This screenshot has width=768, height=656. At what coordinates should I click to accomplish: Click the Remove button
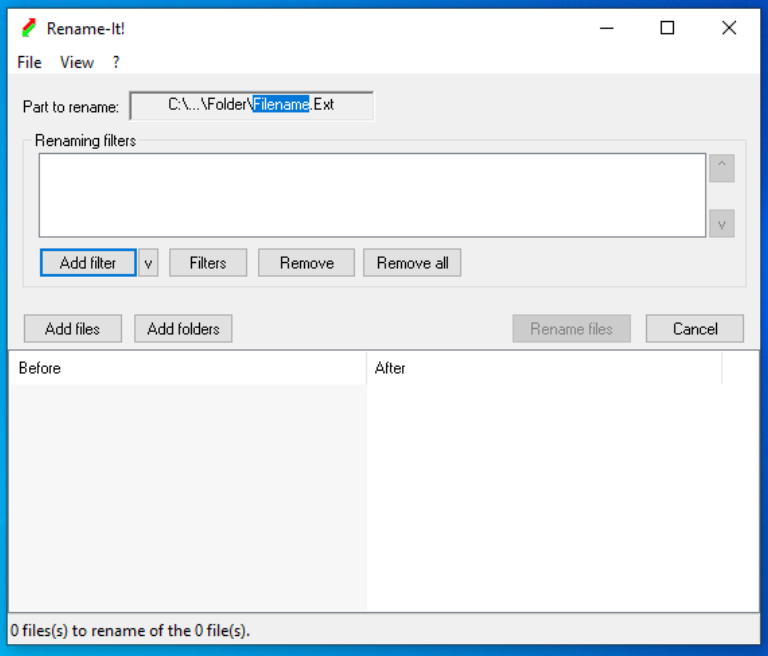(307, 263)
